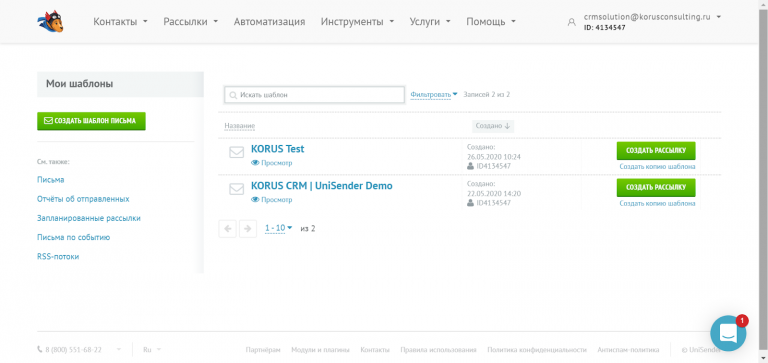Click the eye icon under KORUS Test
Screen dimensions: 768x363
[x=255, y=163]
